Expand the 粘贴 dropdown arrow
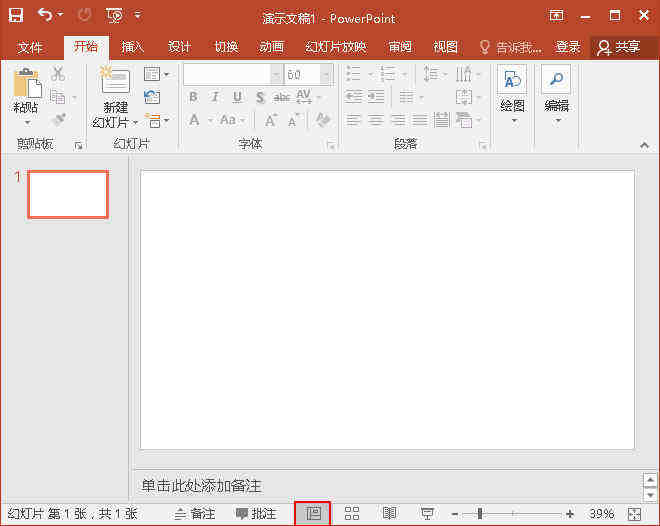This screenshot has width=660, height=526. (x=27, y=123)
